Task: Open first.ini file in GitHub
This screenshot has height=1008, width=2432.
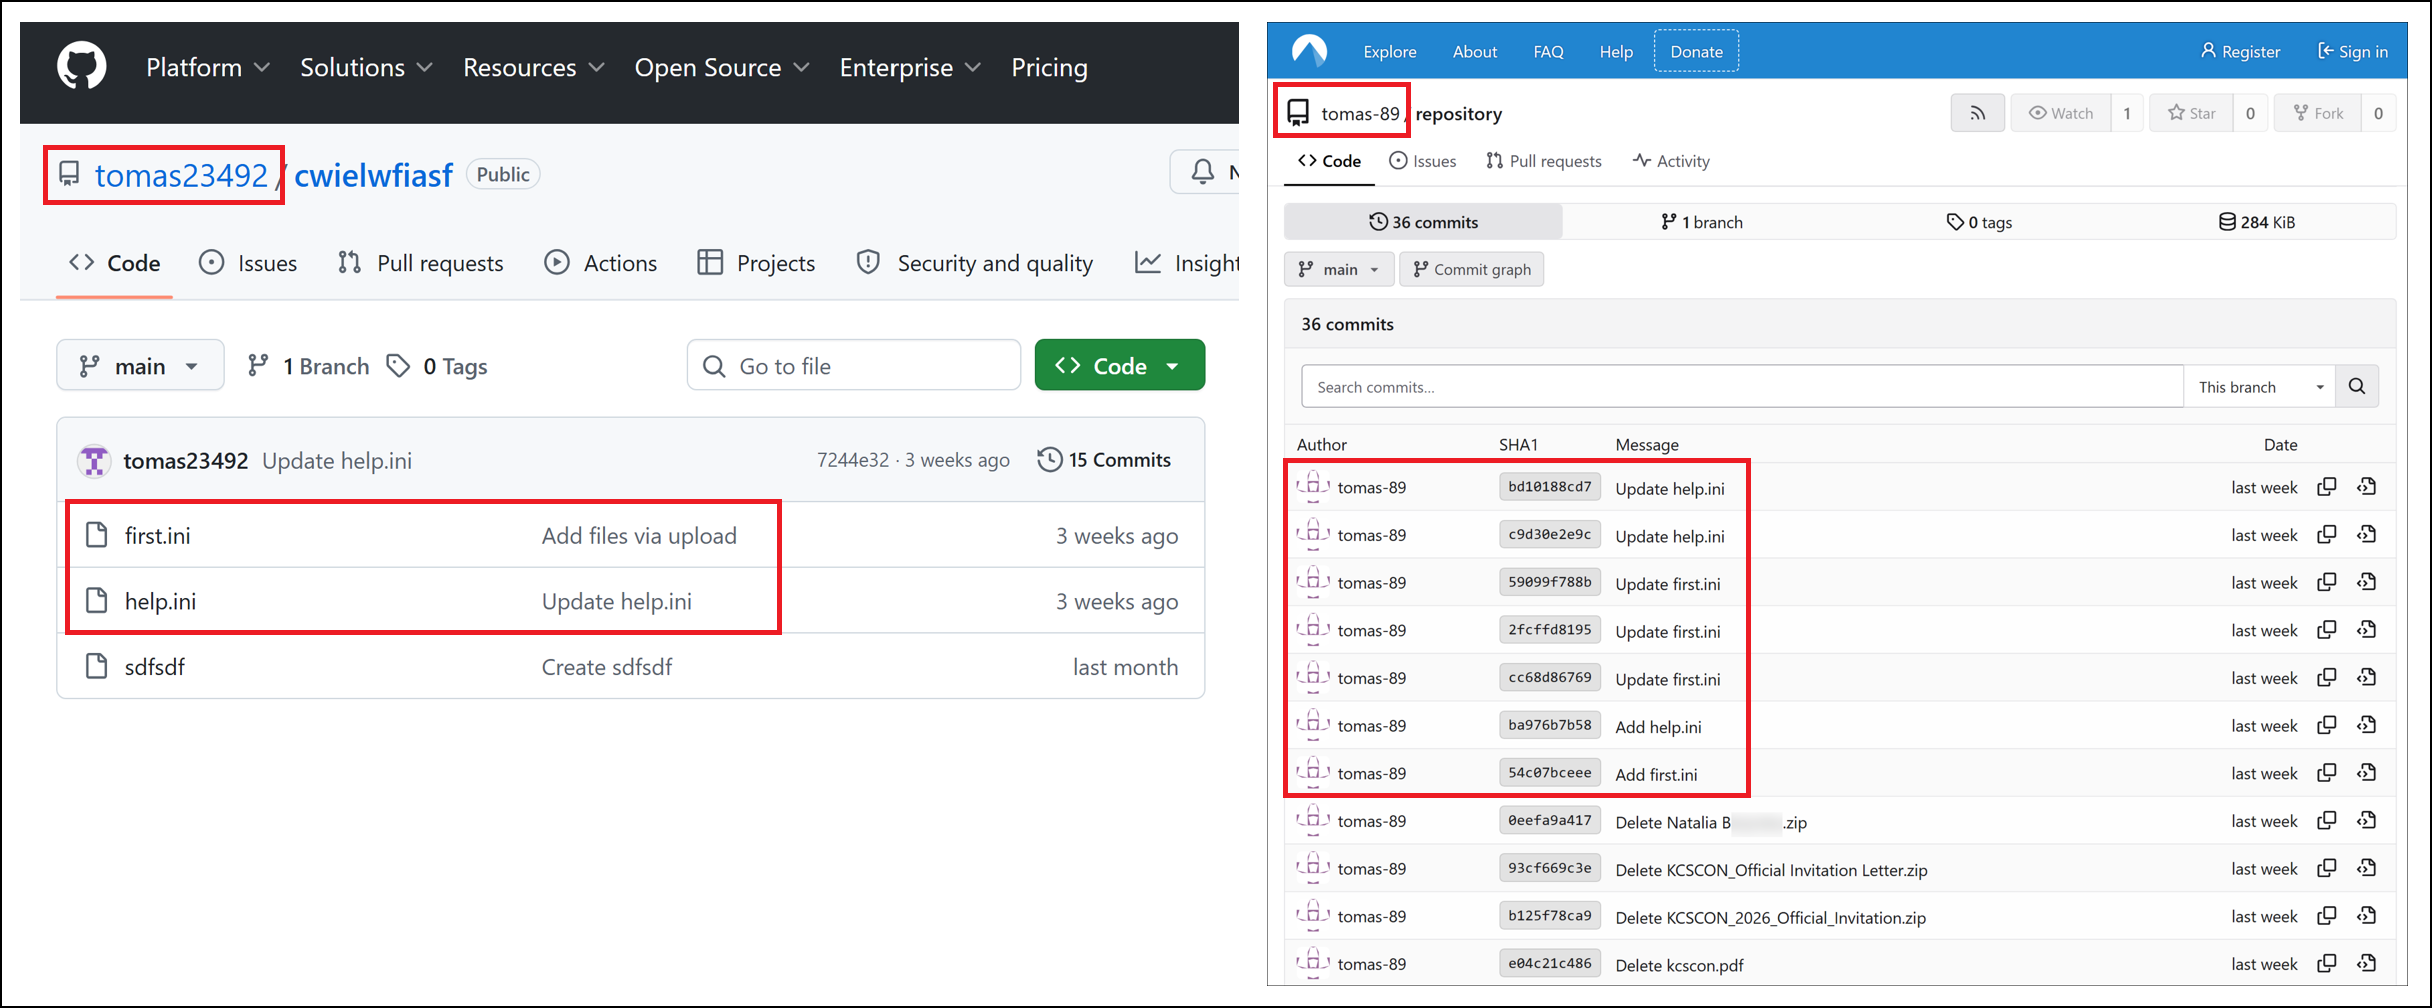Action: coord(157,535)
